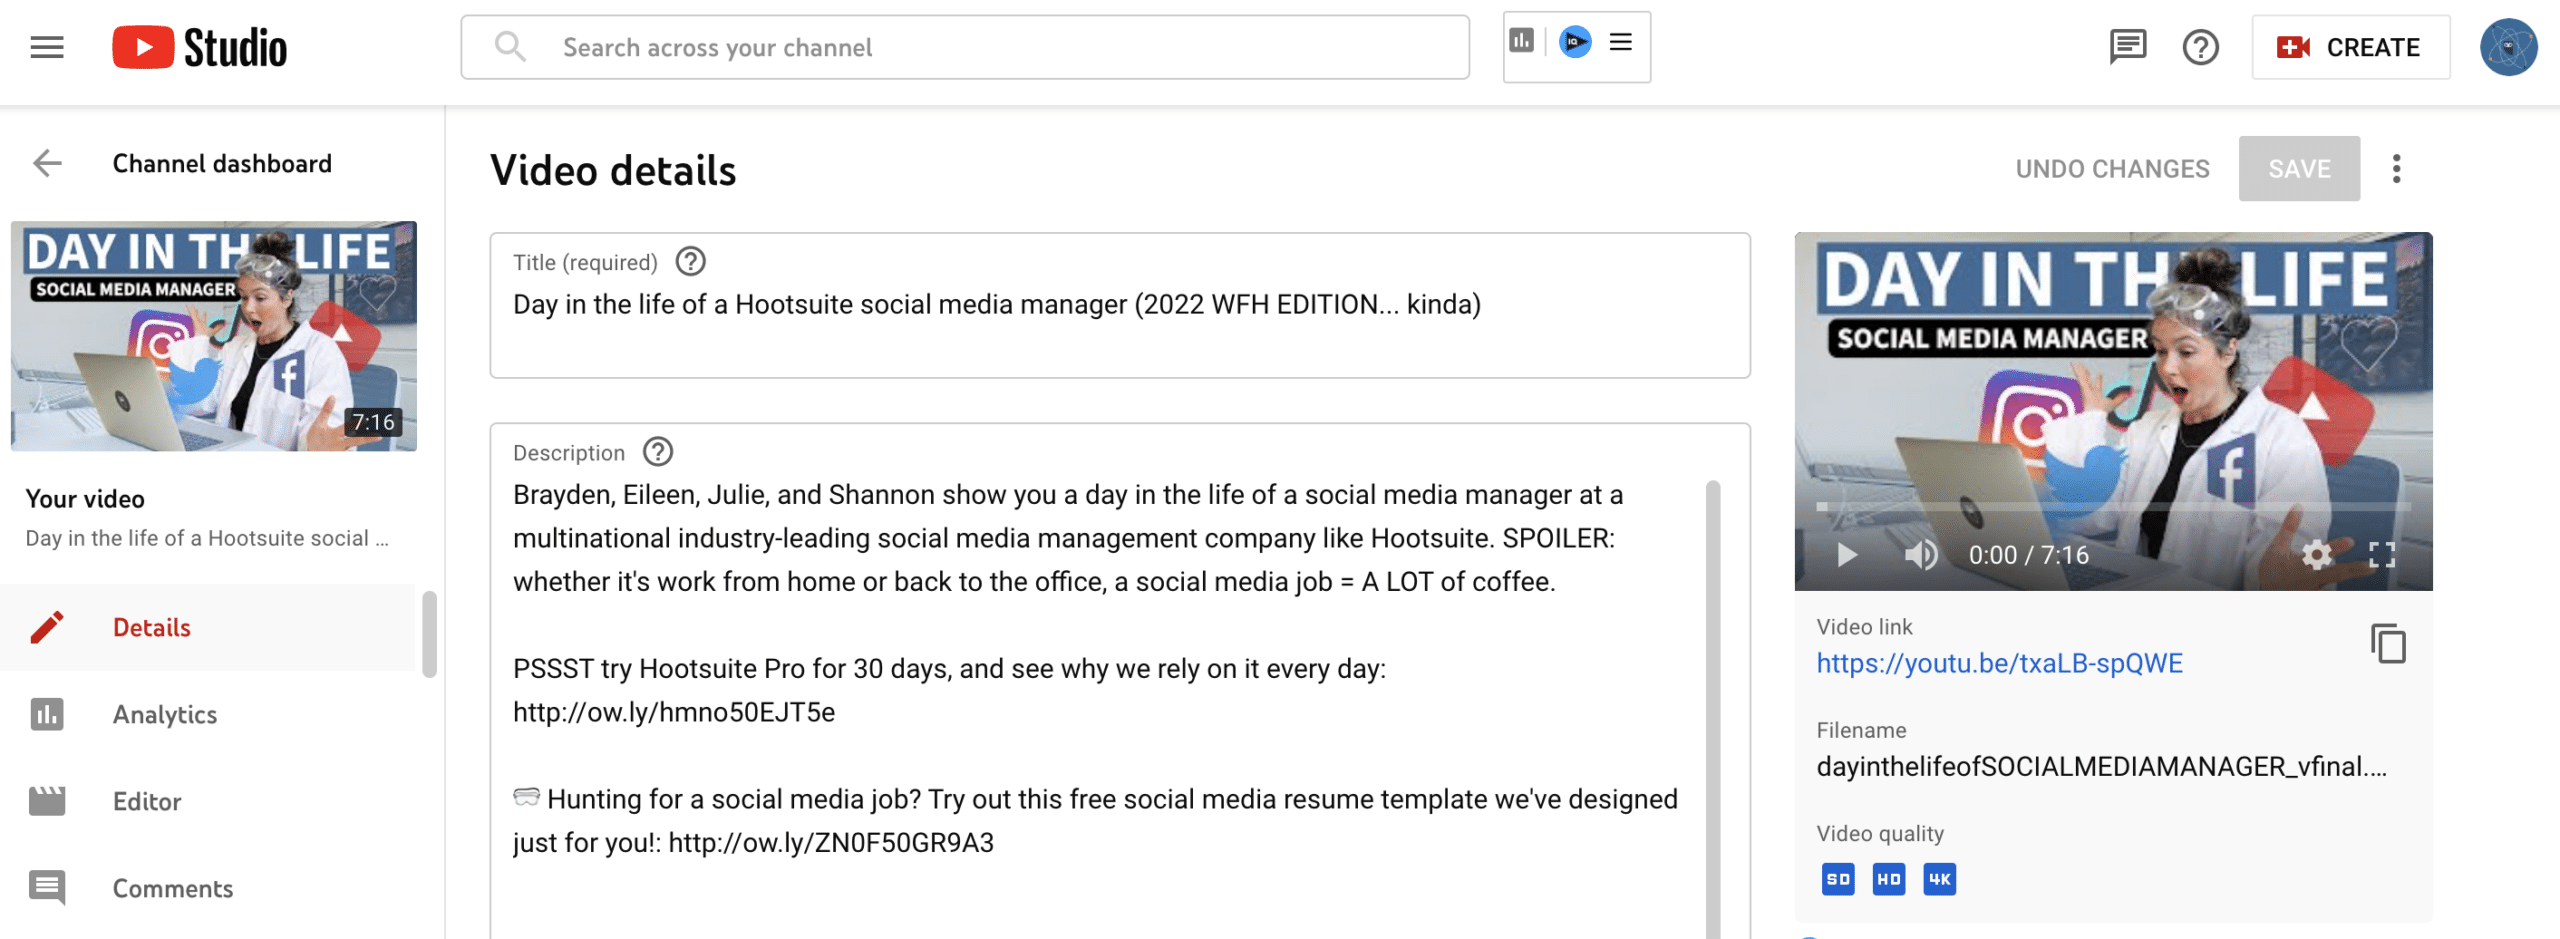The height and width of the screenshot is (939, 2560).
Task: Copy the video link with copy icon
Action: (2388, 644)
